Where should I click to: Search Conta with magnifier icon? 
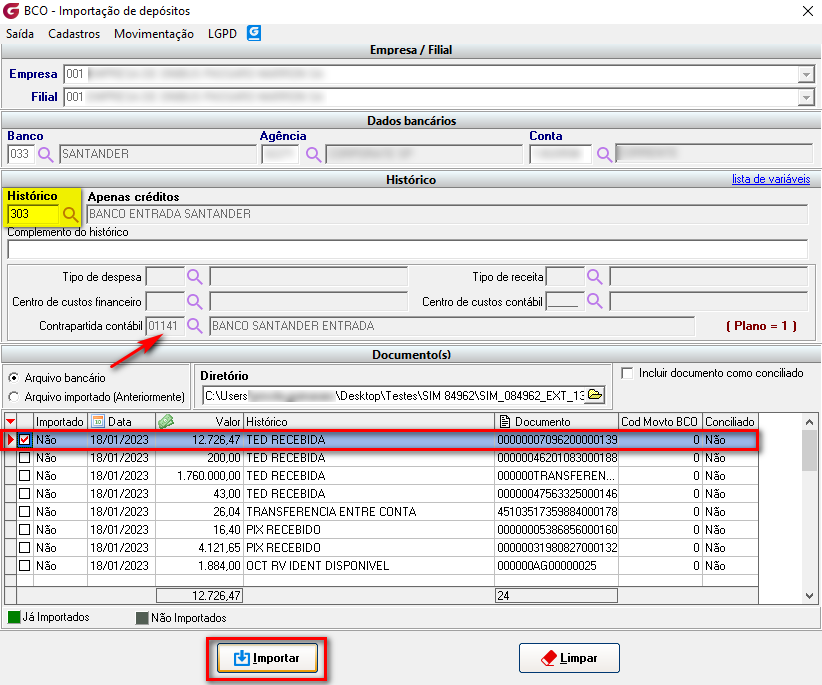pyautogui.click(x=604, y=155)
